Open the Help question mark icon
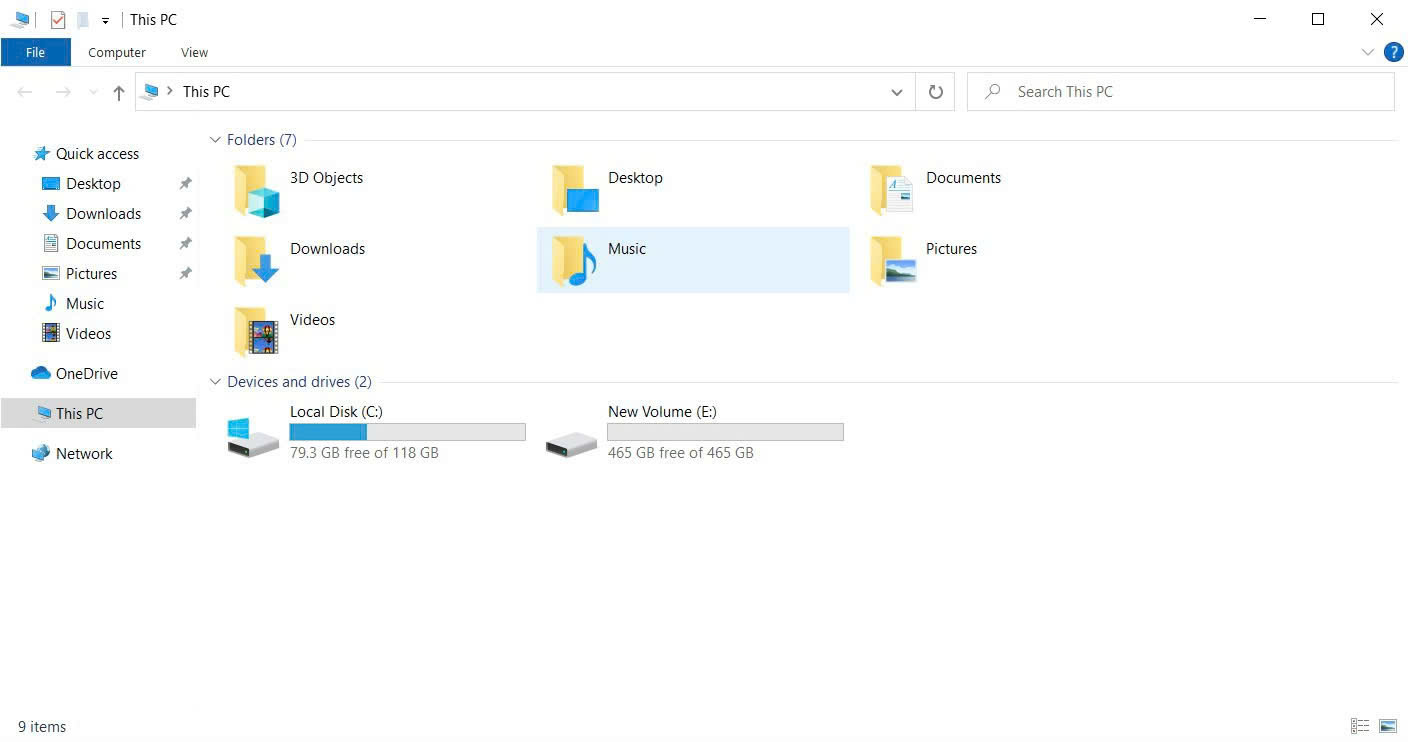Screen dimensions: 1408x742 click(x=1393, y=52)
